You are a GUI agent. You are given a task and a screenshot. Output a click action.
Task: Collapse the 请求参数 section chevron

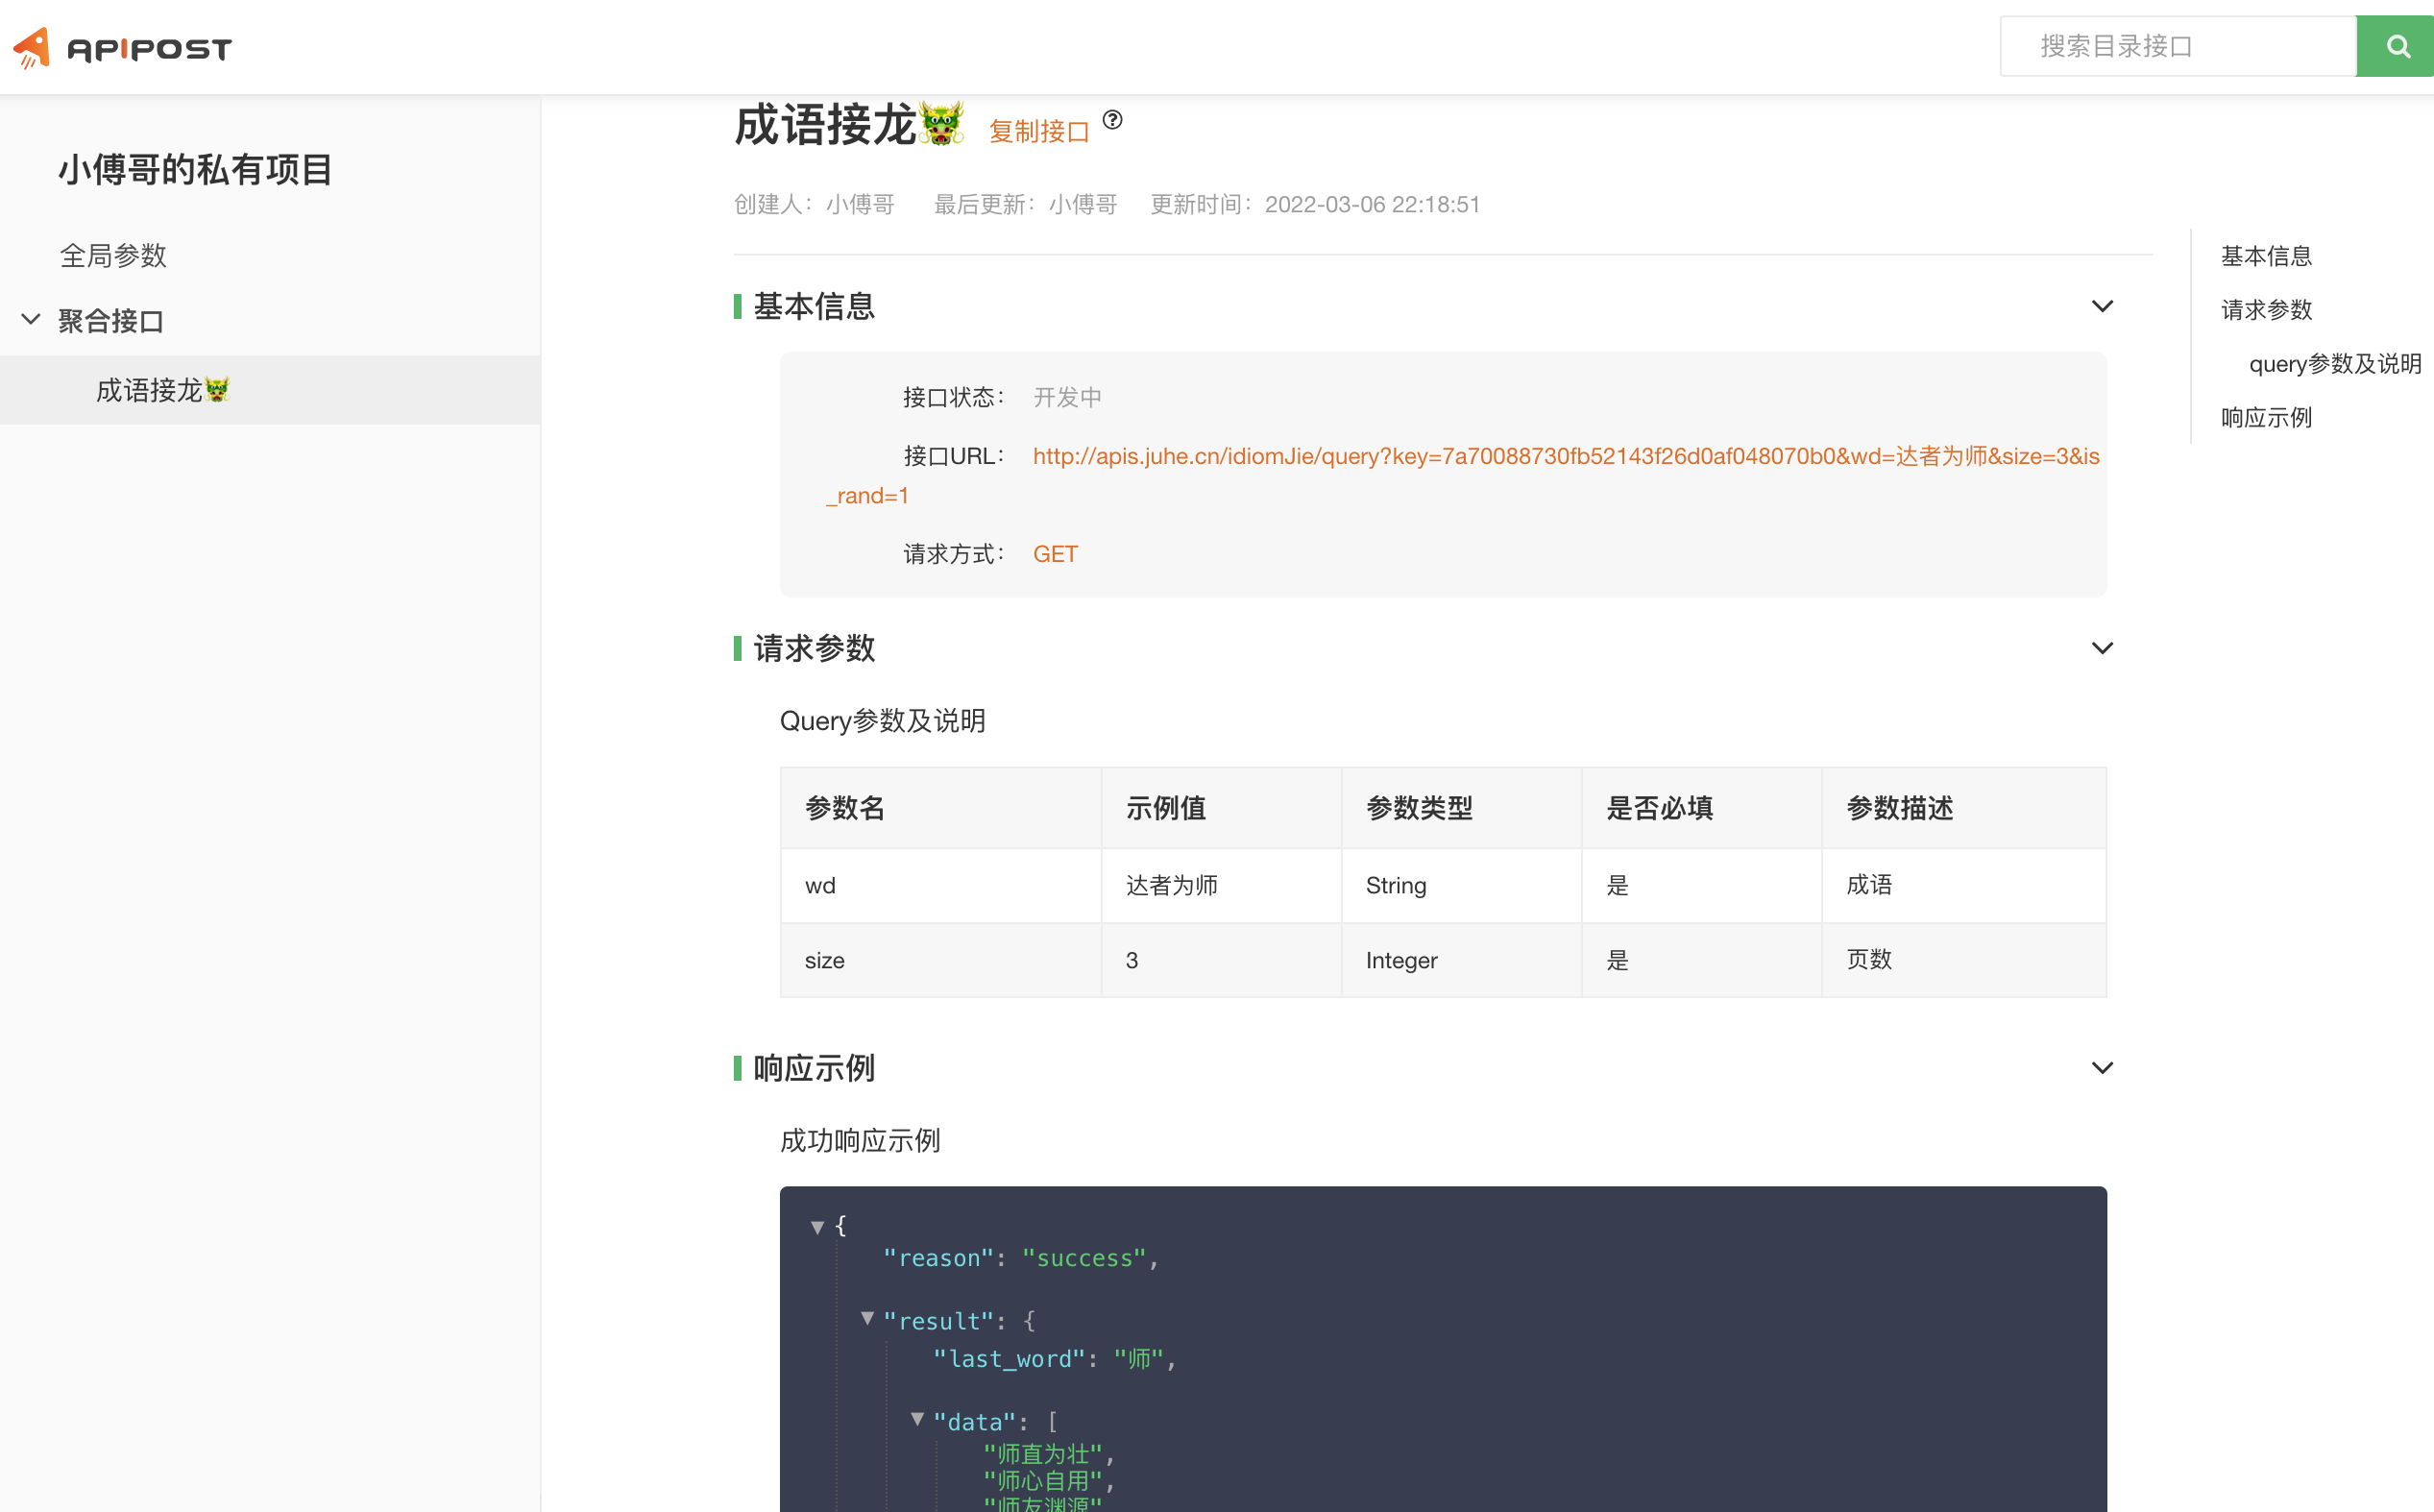[x=2102, y=648]
